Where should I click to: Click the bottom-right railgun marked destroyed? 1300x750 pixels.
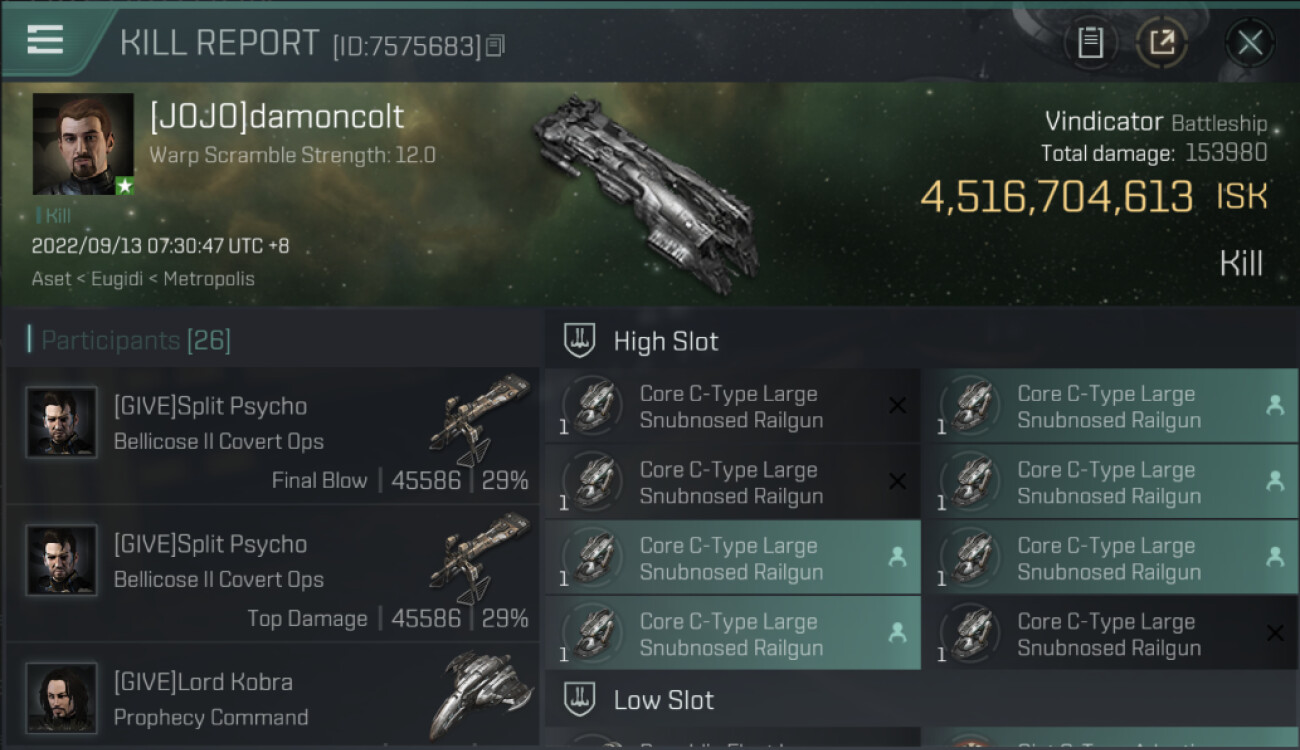[1110, 634]
